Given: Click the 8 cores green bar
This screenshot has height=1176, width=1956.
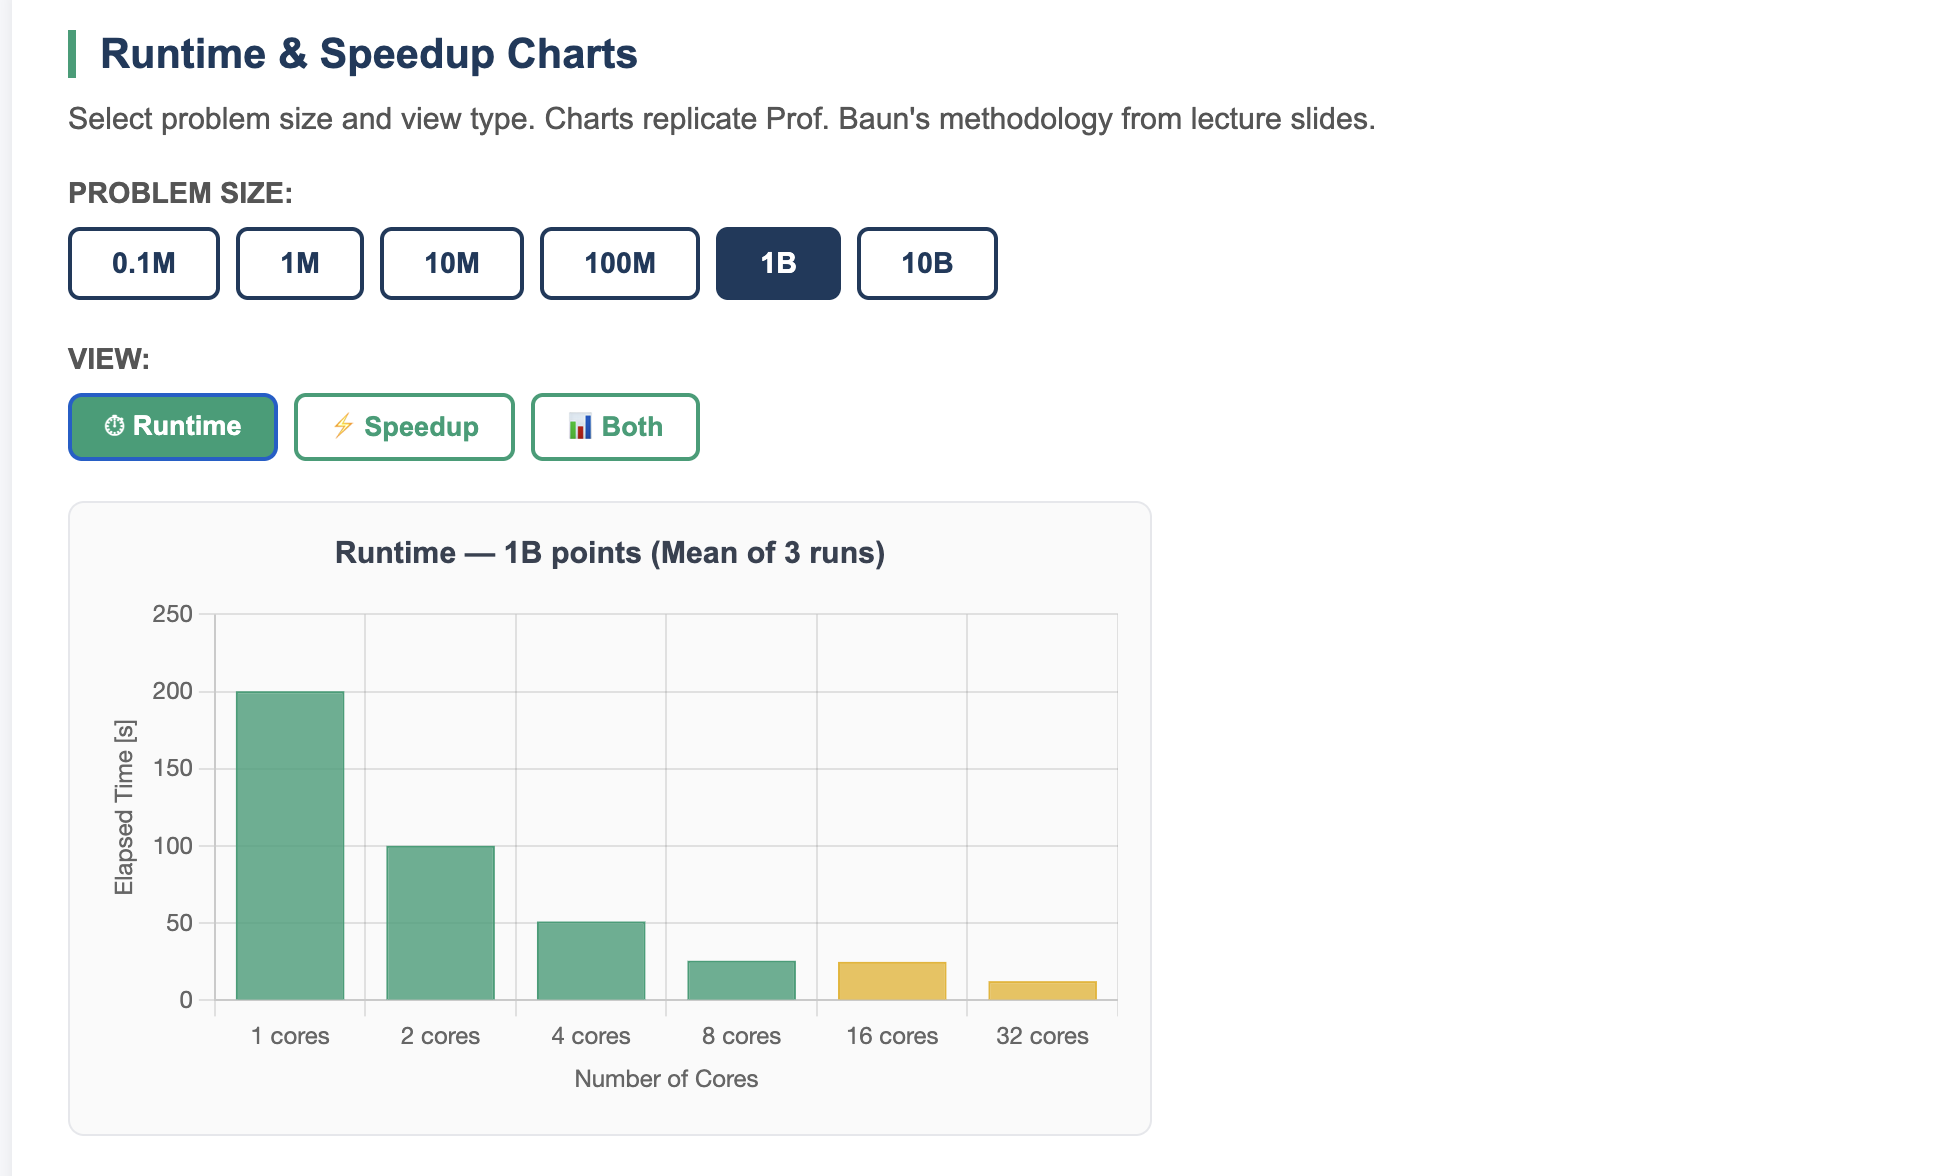Looking at the screenshot, I should point(742,980).
